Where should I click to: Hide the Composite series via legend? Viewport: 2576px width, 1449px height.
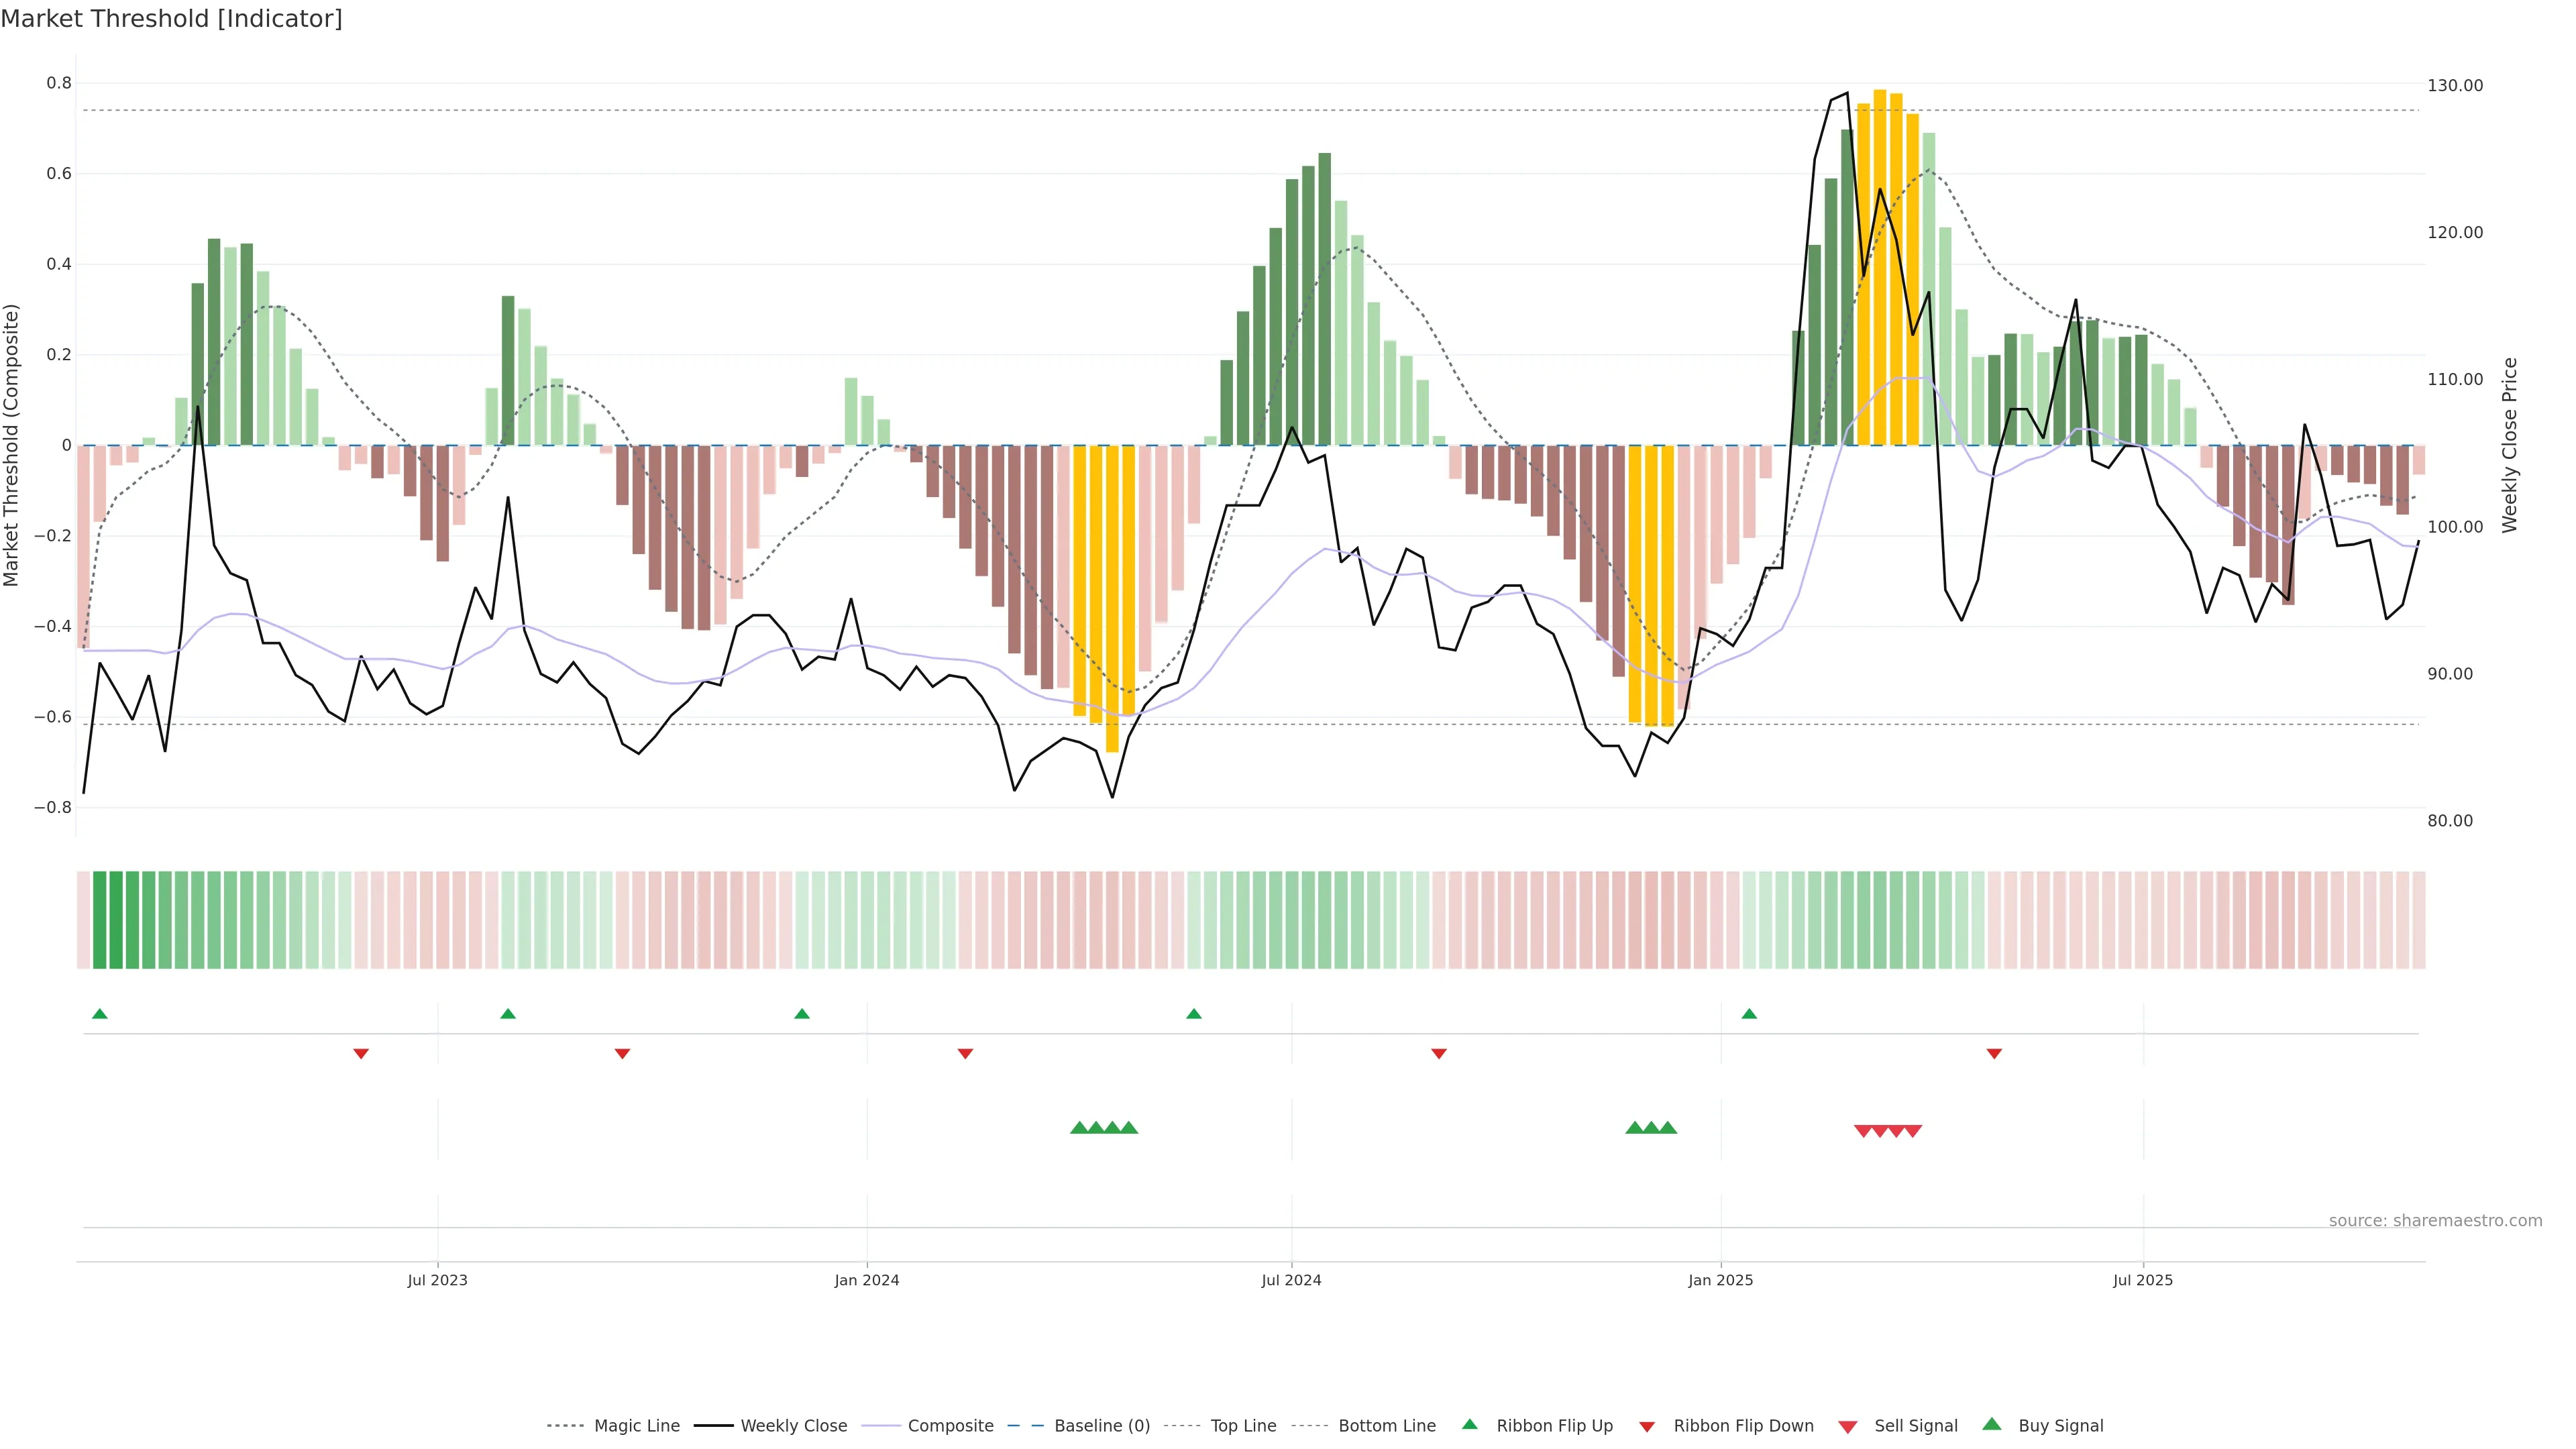[950, 1426]
